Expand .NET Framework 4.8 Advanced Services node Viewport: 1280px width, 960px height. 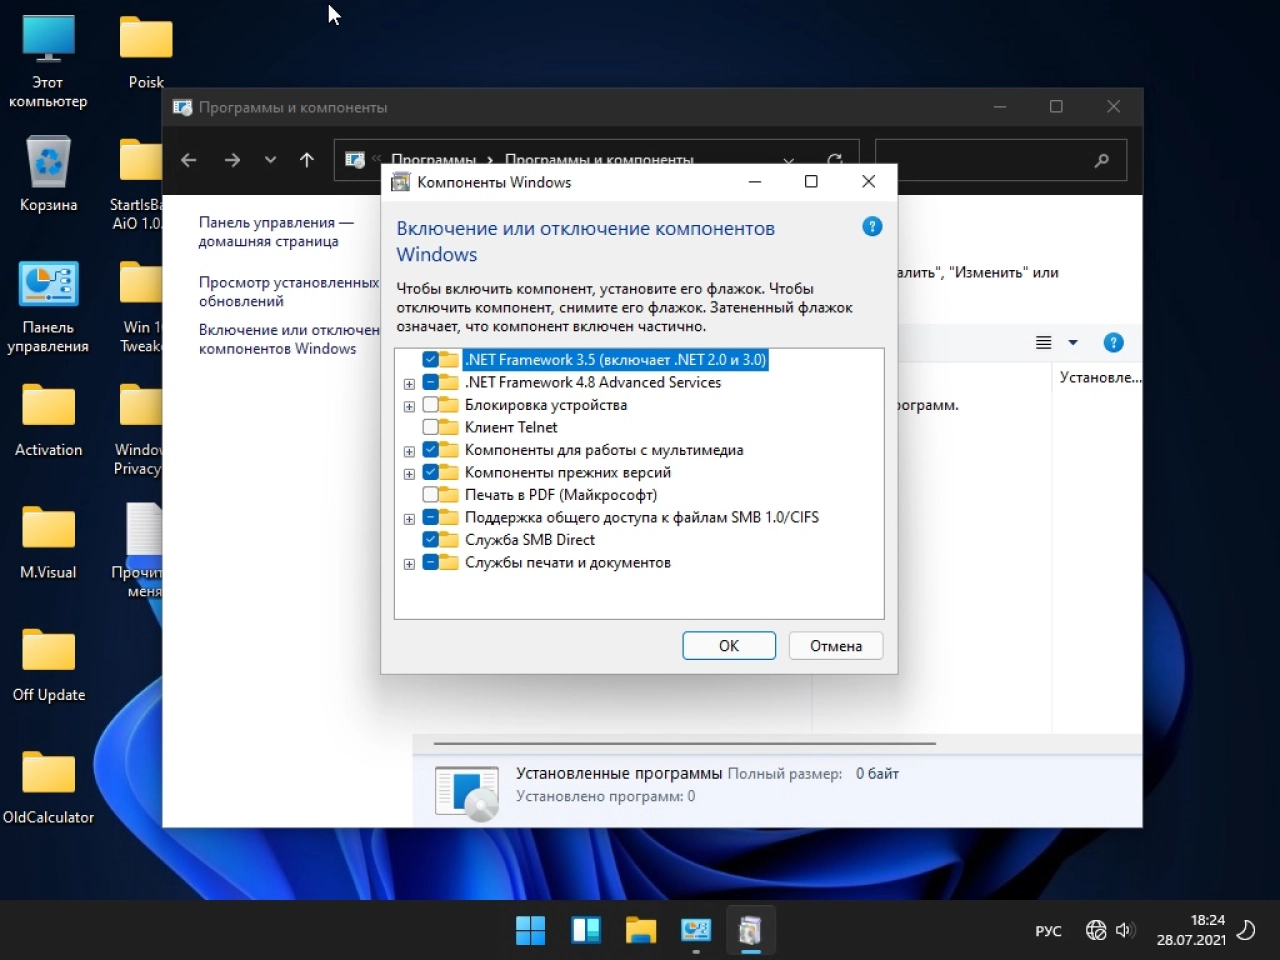click(409, 384)
